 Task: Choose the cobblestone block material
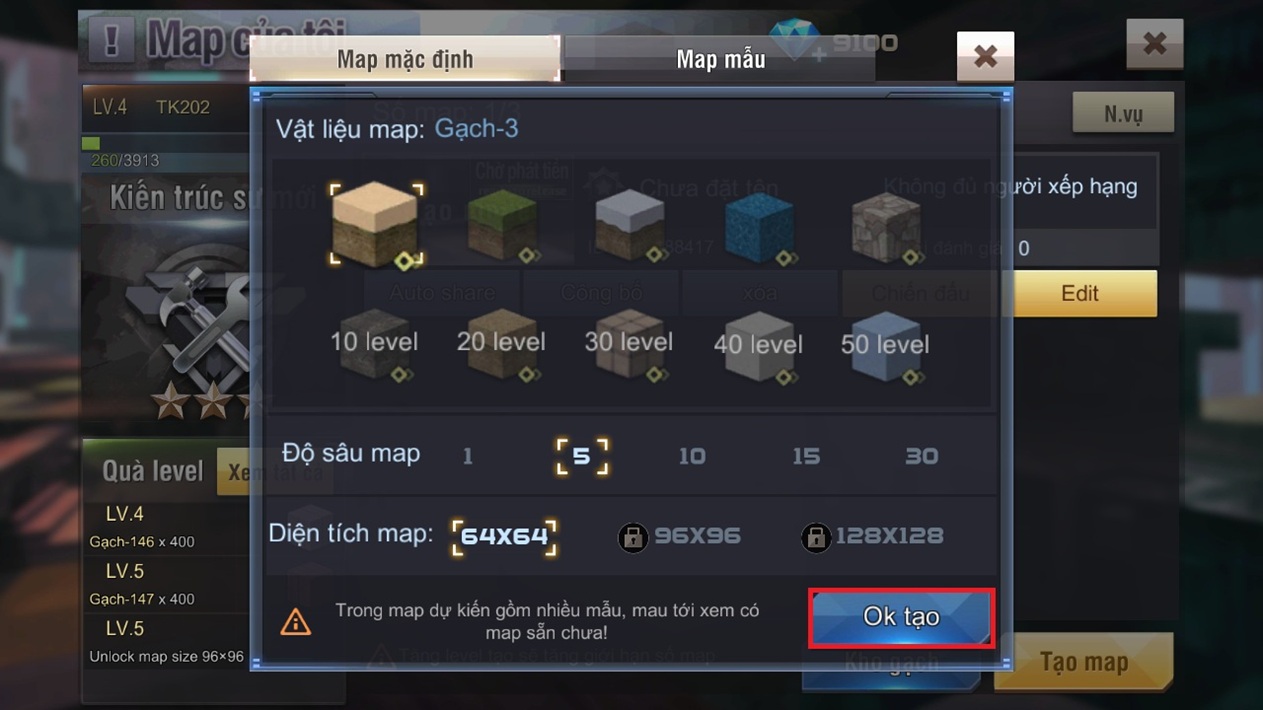point(886,228)
